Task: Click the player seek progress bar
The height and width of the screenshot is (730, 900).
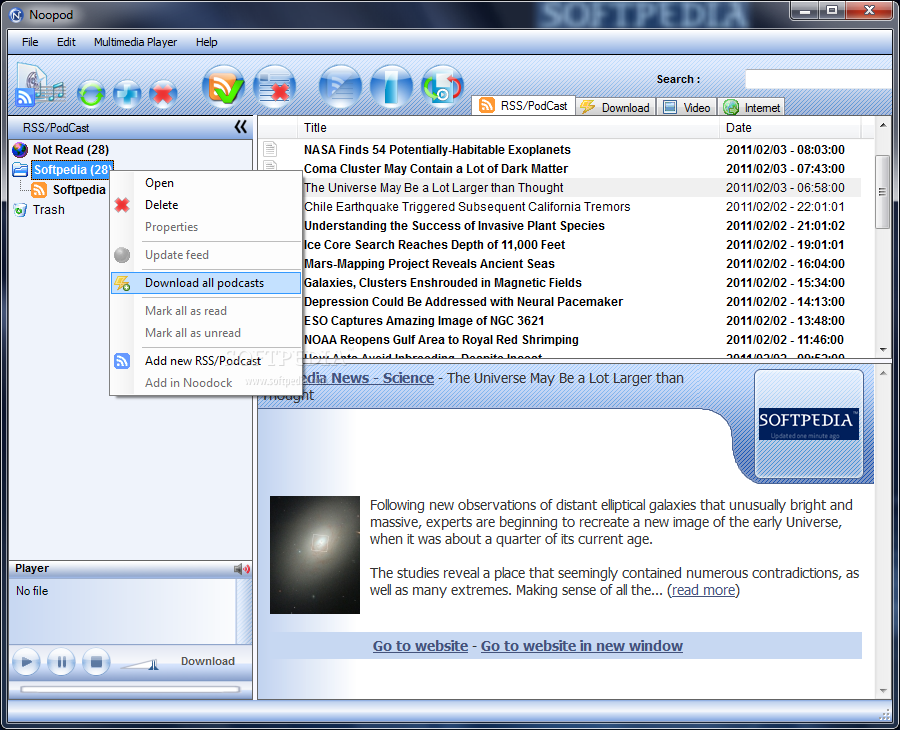Action: pyautogui.click(x=130, y=689)
